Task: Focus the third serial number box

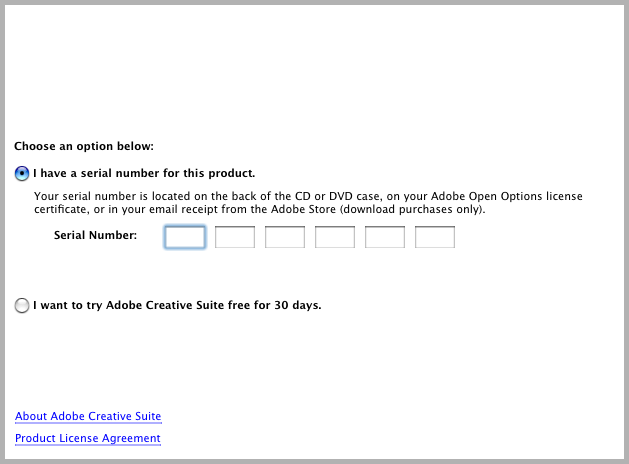Action: (285, 237)
